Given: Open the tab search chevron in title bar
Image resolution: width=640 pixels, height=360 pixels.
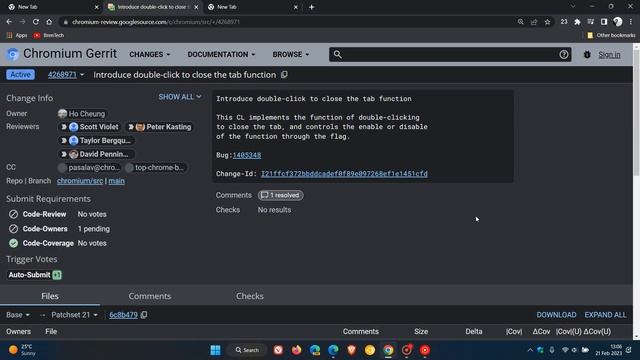Looking at the screenshot, I should click(573, 7).
